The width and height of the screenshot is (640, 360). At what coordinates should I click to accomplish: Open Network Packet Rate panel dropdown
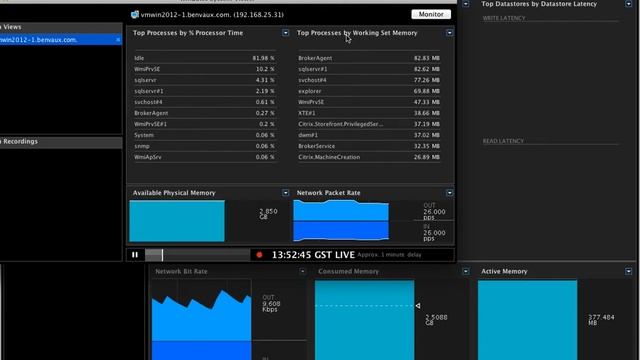coord(449,193)
